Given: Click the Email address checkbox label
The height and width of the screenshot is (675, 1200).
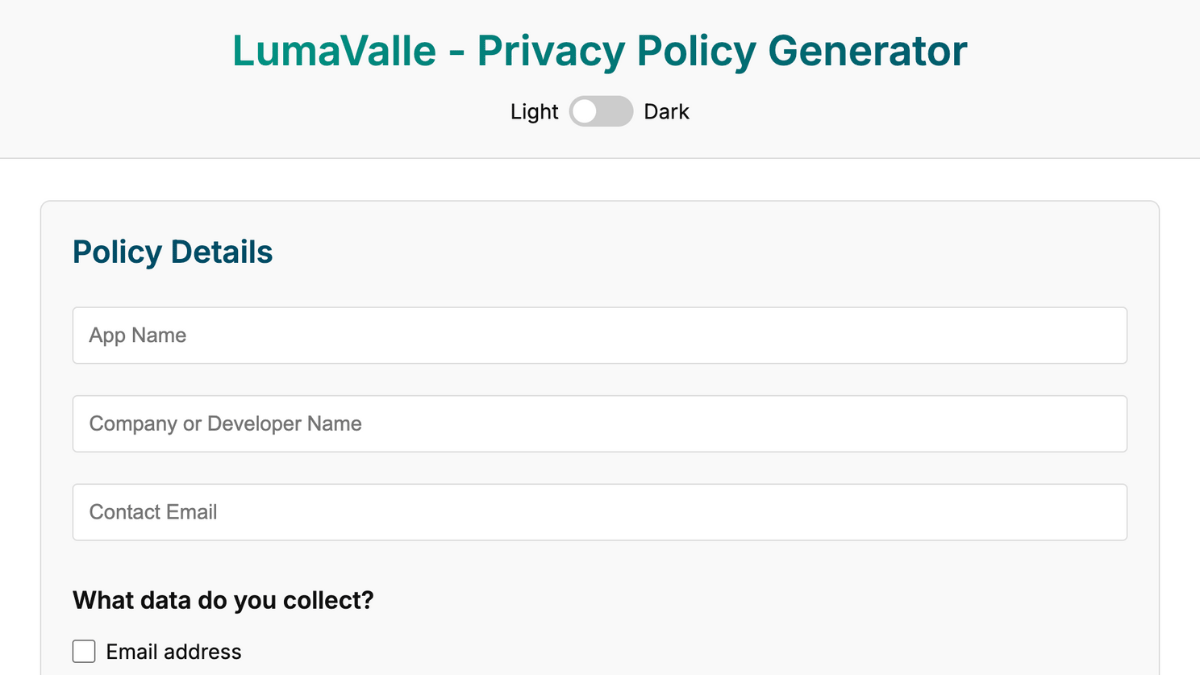Looking at the screenshot, I should pos(174,652).
